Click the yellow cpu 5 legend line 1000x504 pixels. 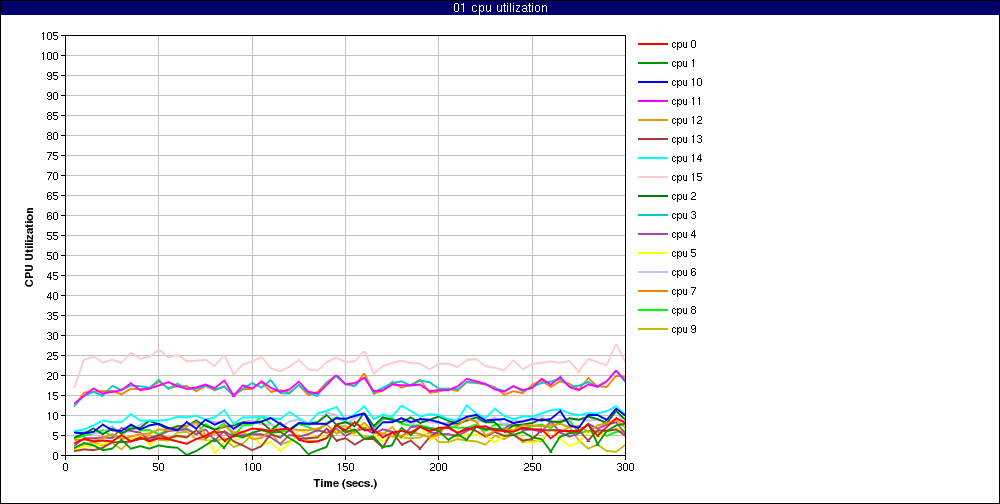[652, 253]
